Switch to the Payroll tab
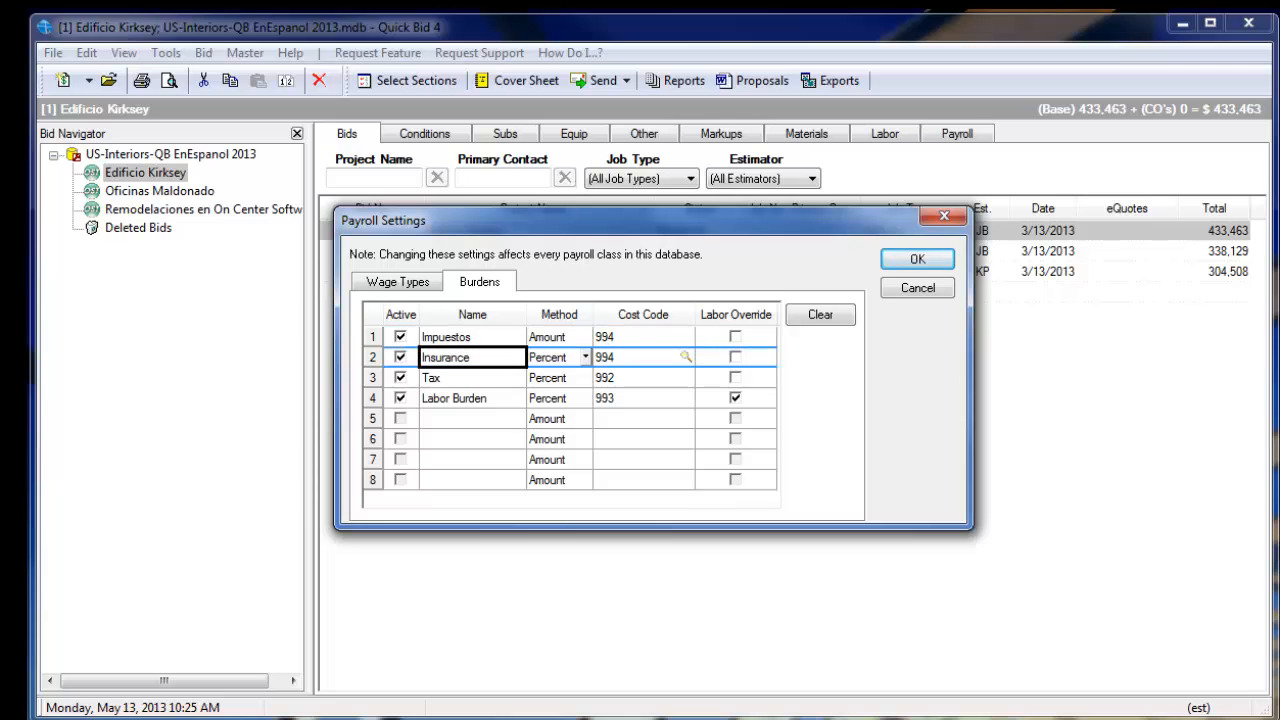The width and height of the screenshot is (1280, 720). 957,134
